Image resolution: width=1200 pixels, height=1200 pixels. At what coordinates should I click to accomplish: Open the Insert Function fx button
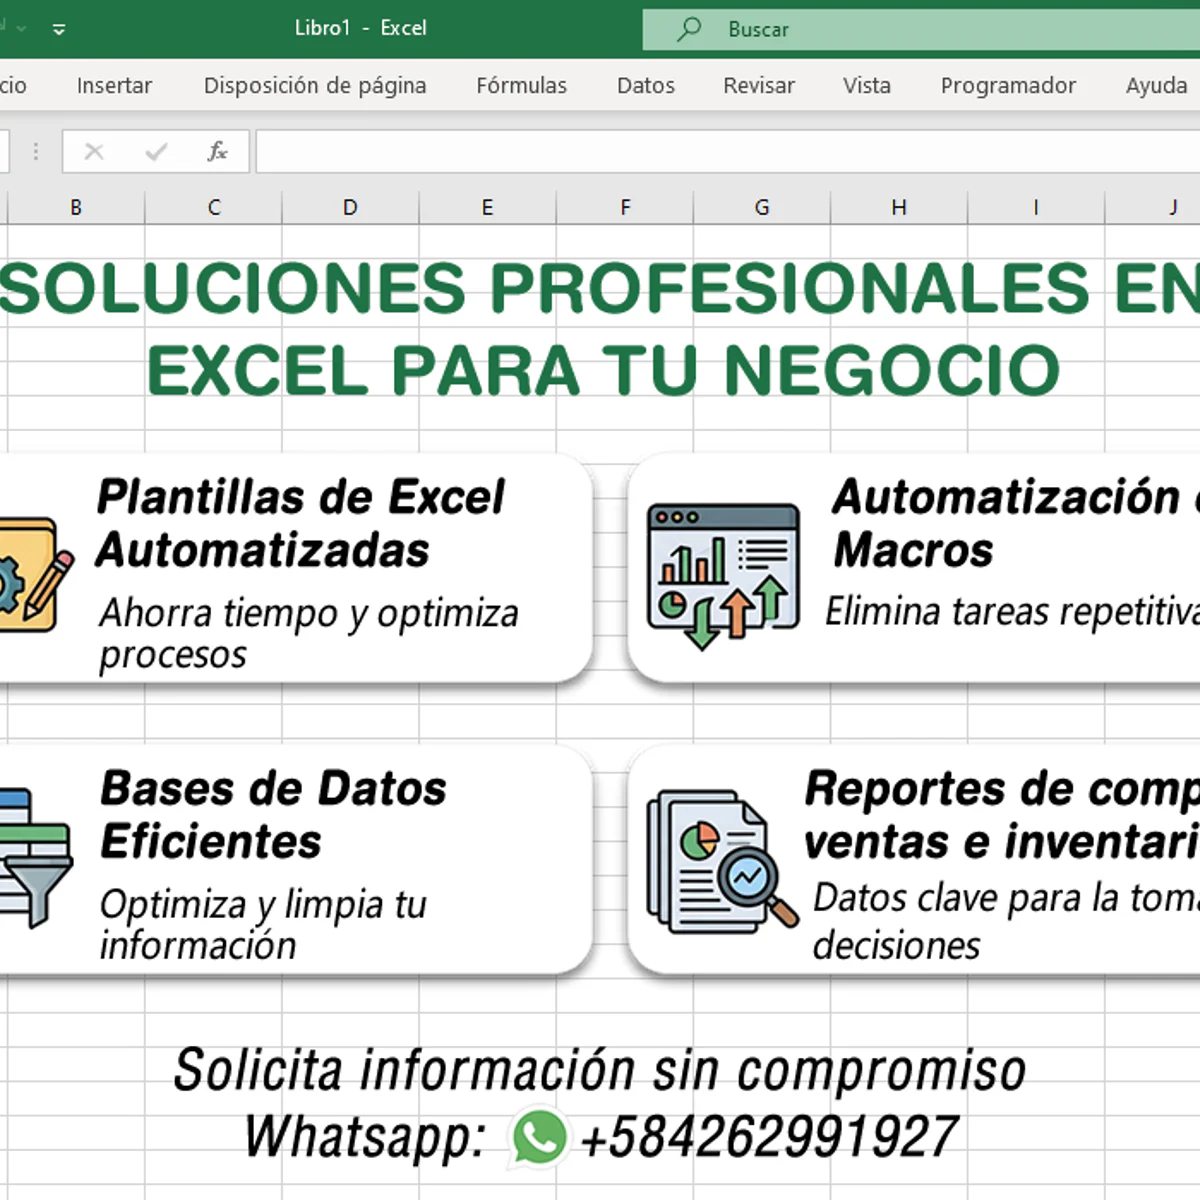[x=217, y=151]
